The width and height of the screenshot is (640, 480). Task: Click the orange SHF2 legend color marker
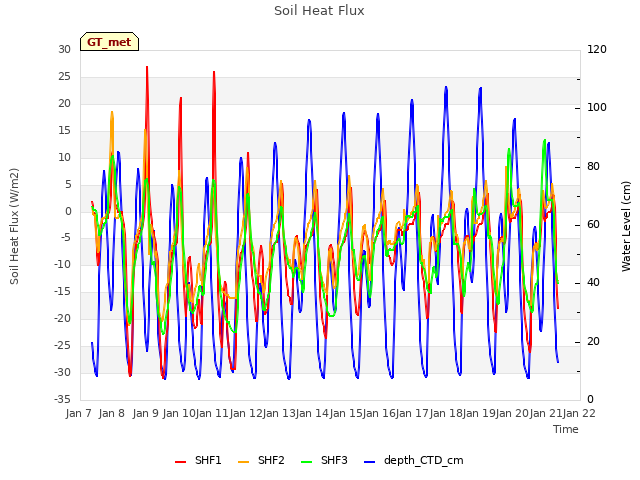[243, 462]
